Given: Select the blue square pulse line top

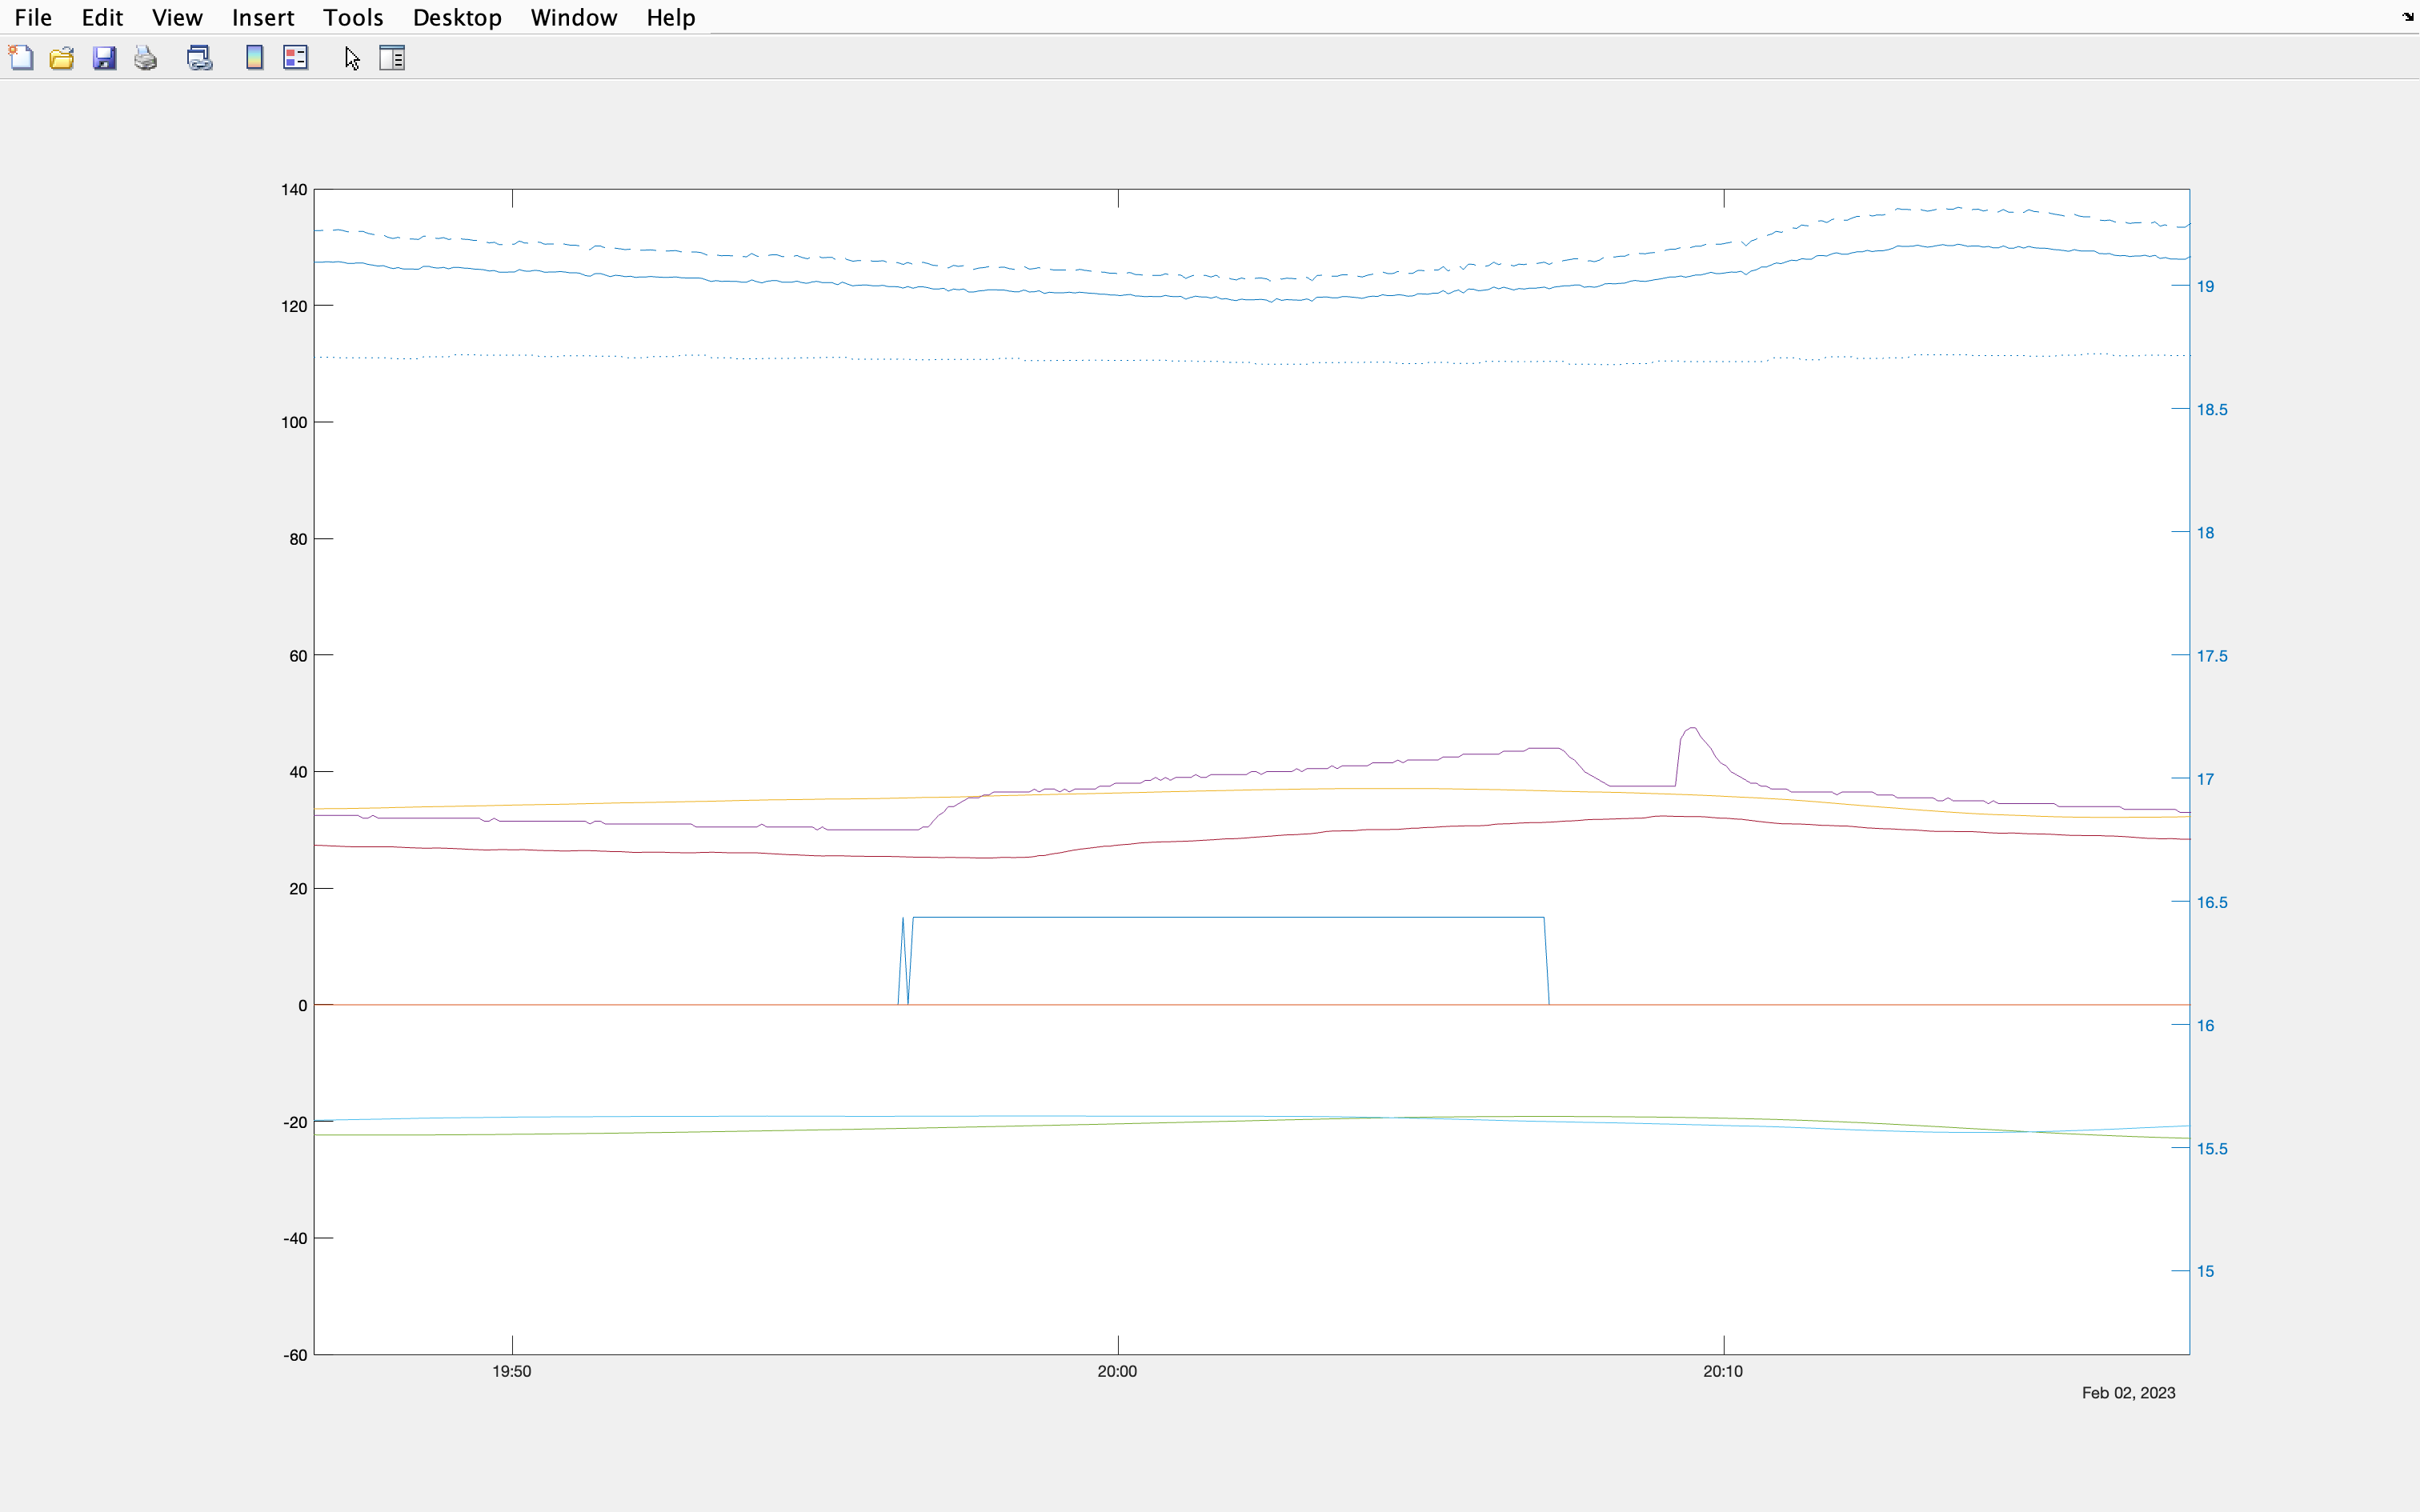Looking at the screenshot, I should point(1228,917).
